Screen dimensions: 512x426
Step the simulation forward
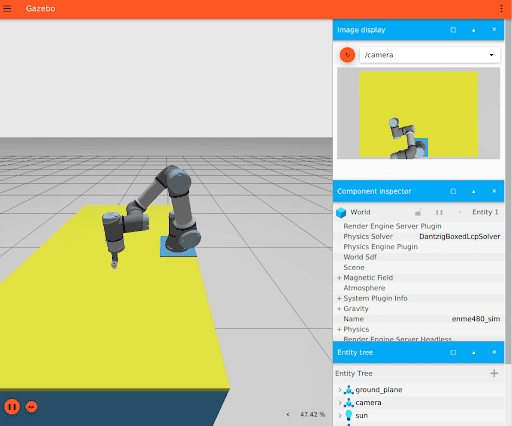[32, 407]
